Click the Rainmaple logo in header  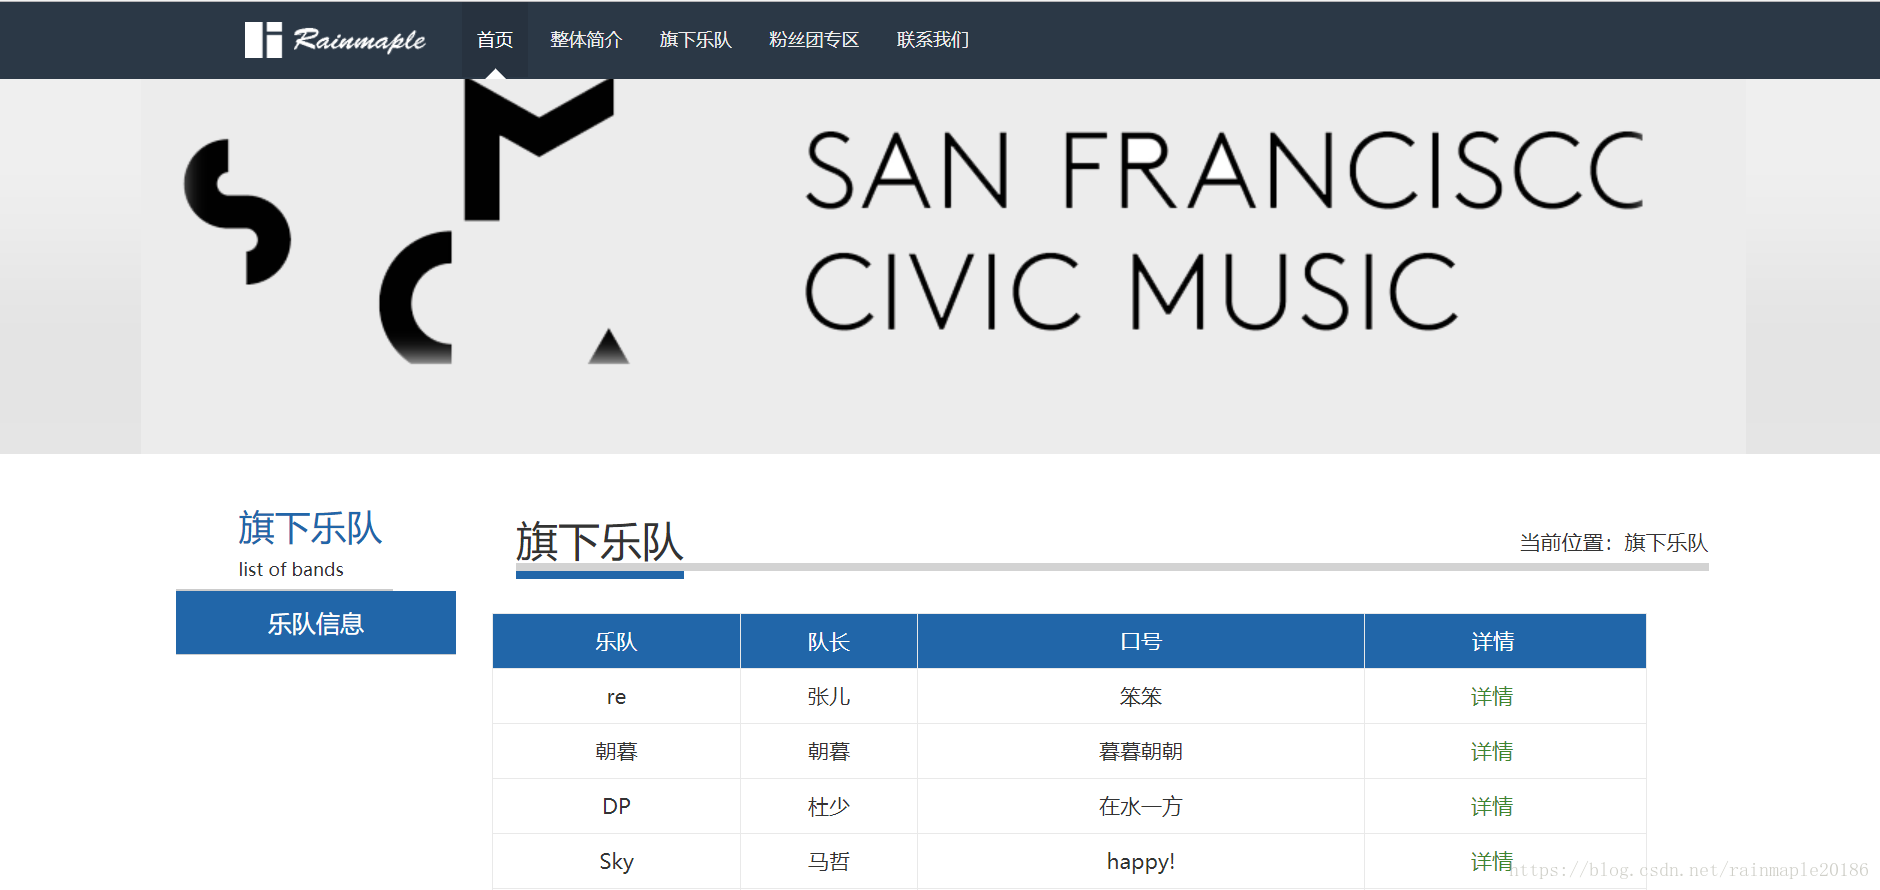point(335,40)
